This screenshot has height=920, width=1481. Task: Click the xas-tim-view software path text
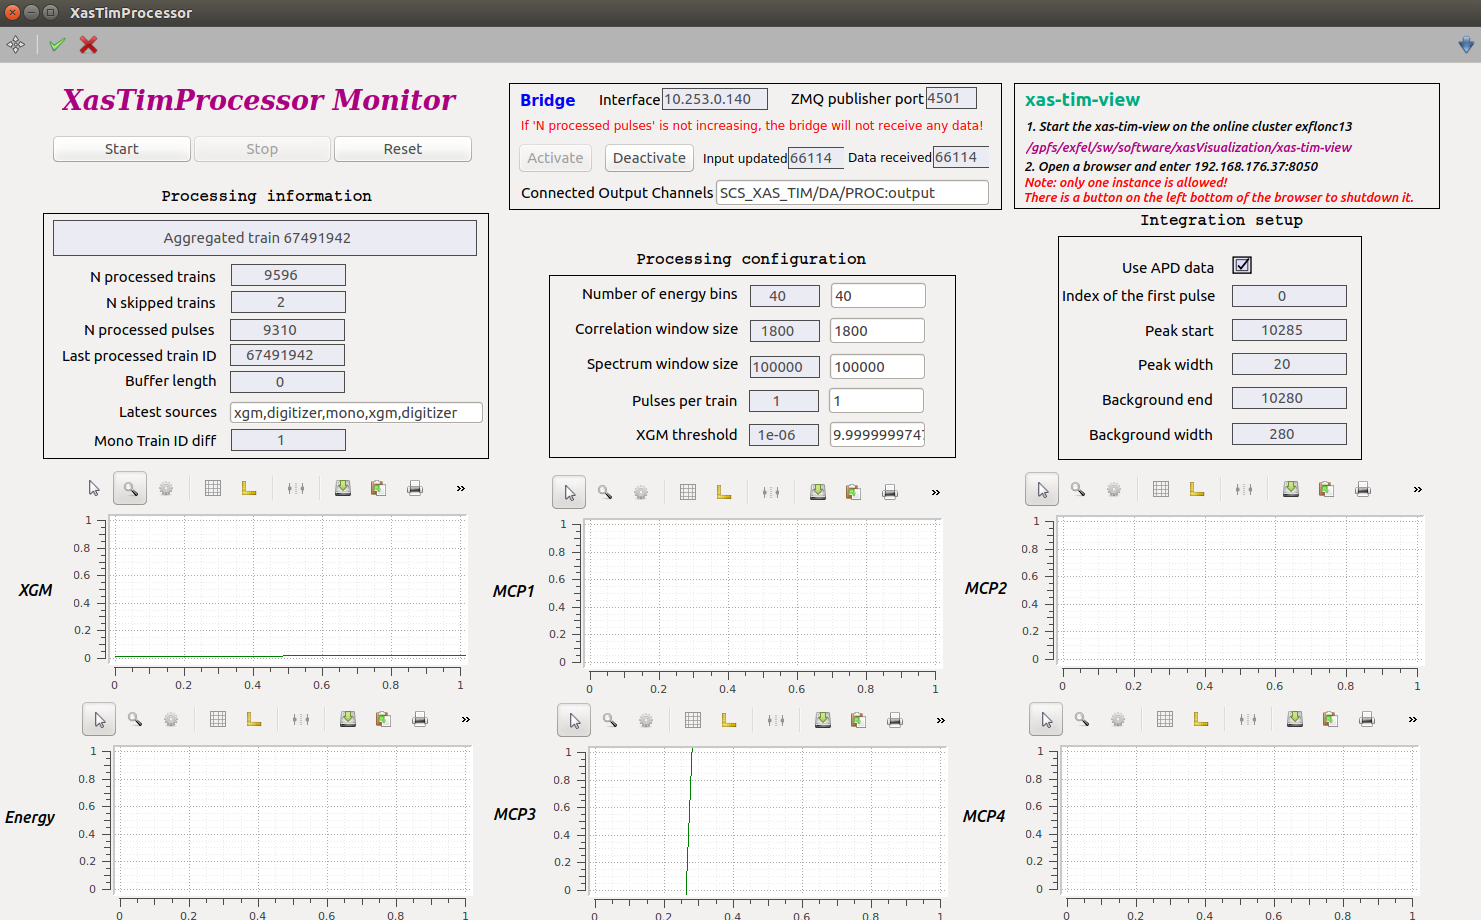pyautogui.click(x=1189, y=147)
